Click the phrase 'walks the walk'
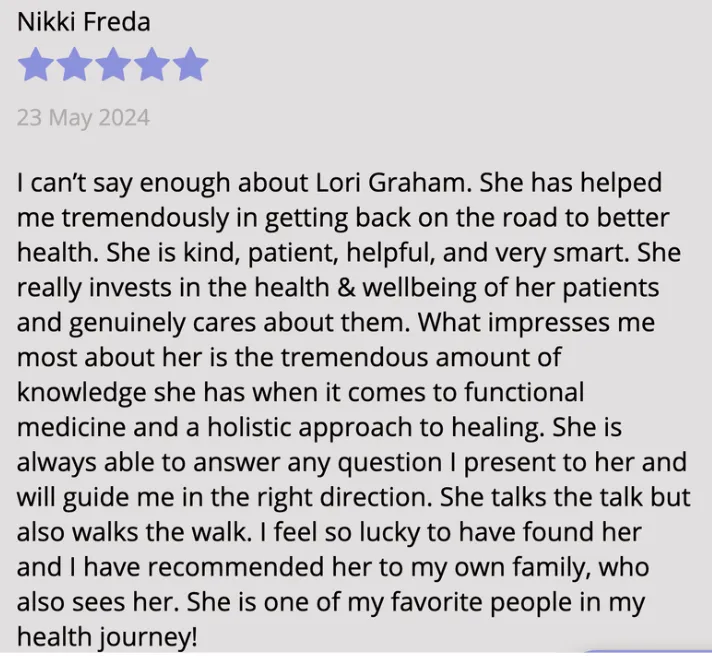Screen dimensions: 712x656 tap(161, 532)
